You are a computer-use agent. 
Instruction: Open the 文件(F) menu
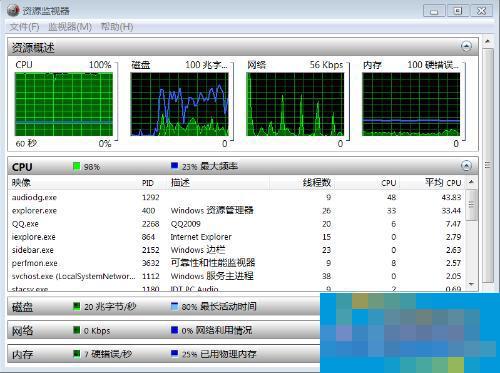[x=24, y=27]
